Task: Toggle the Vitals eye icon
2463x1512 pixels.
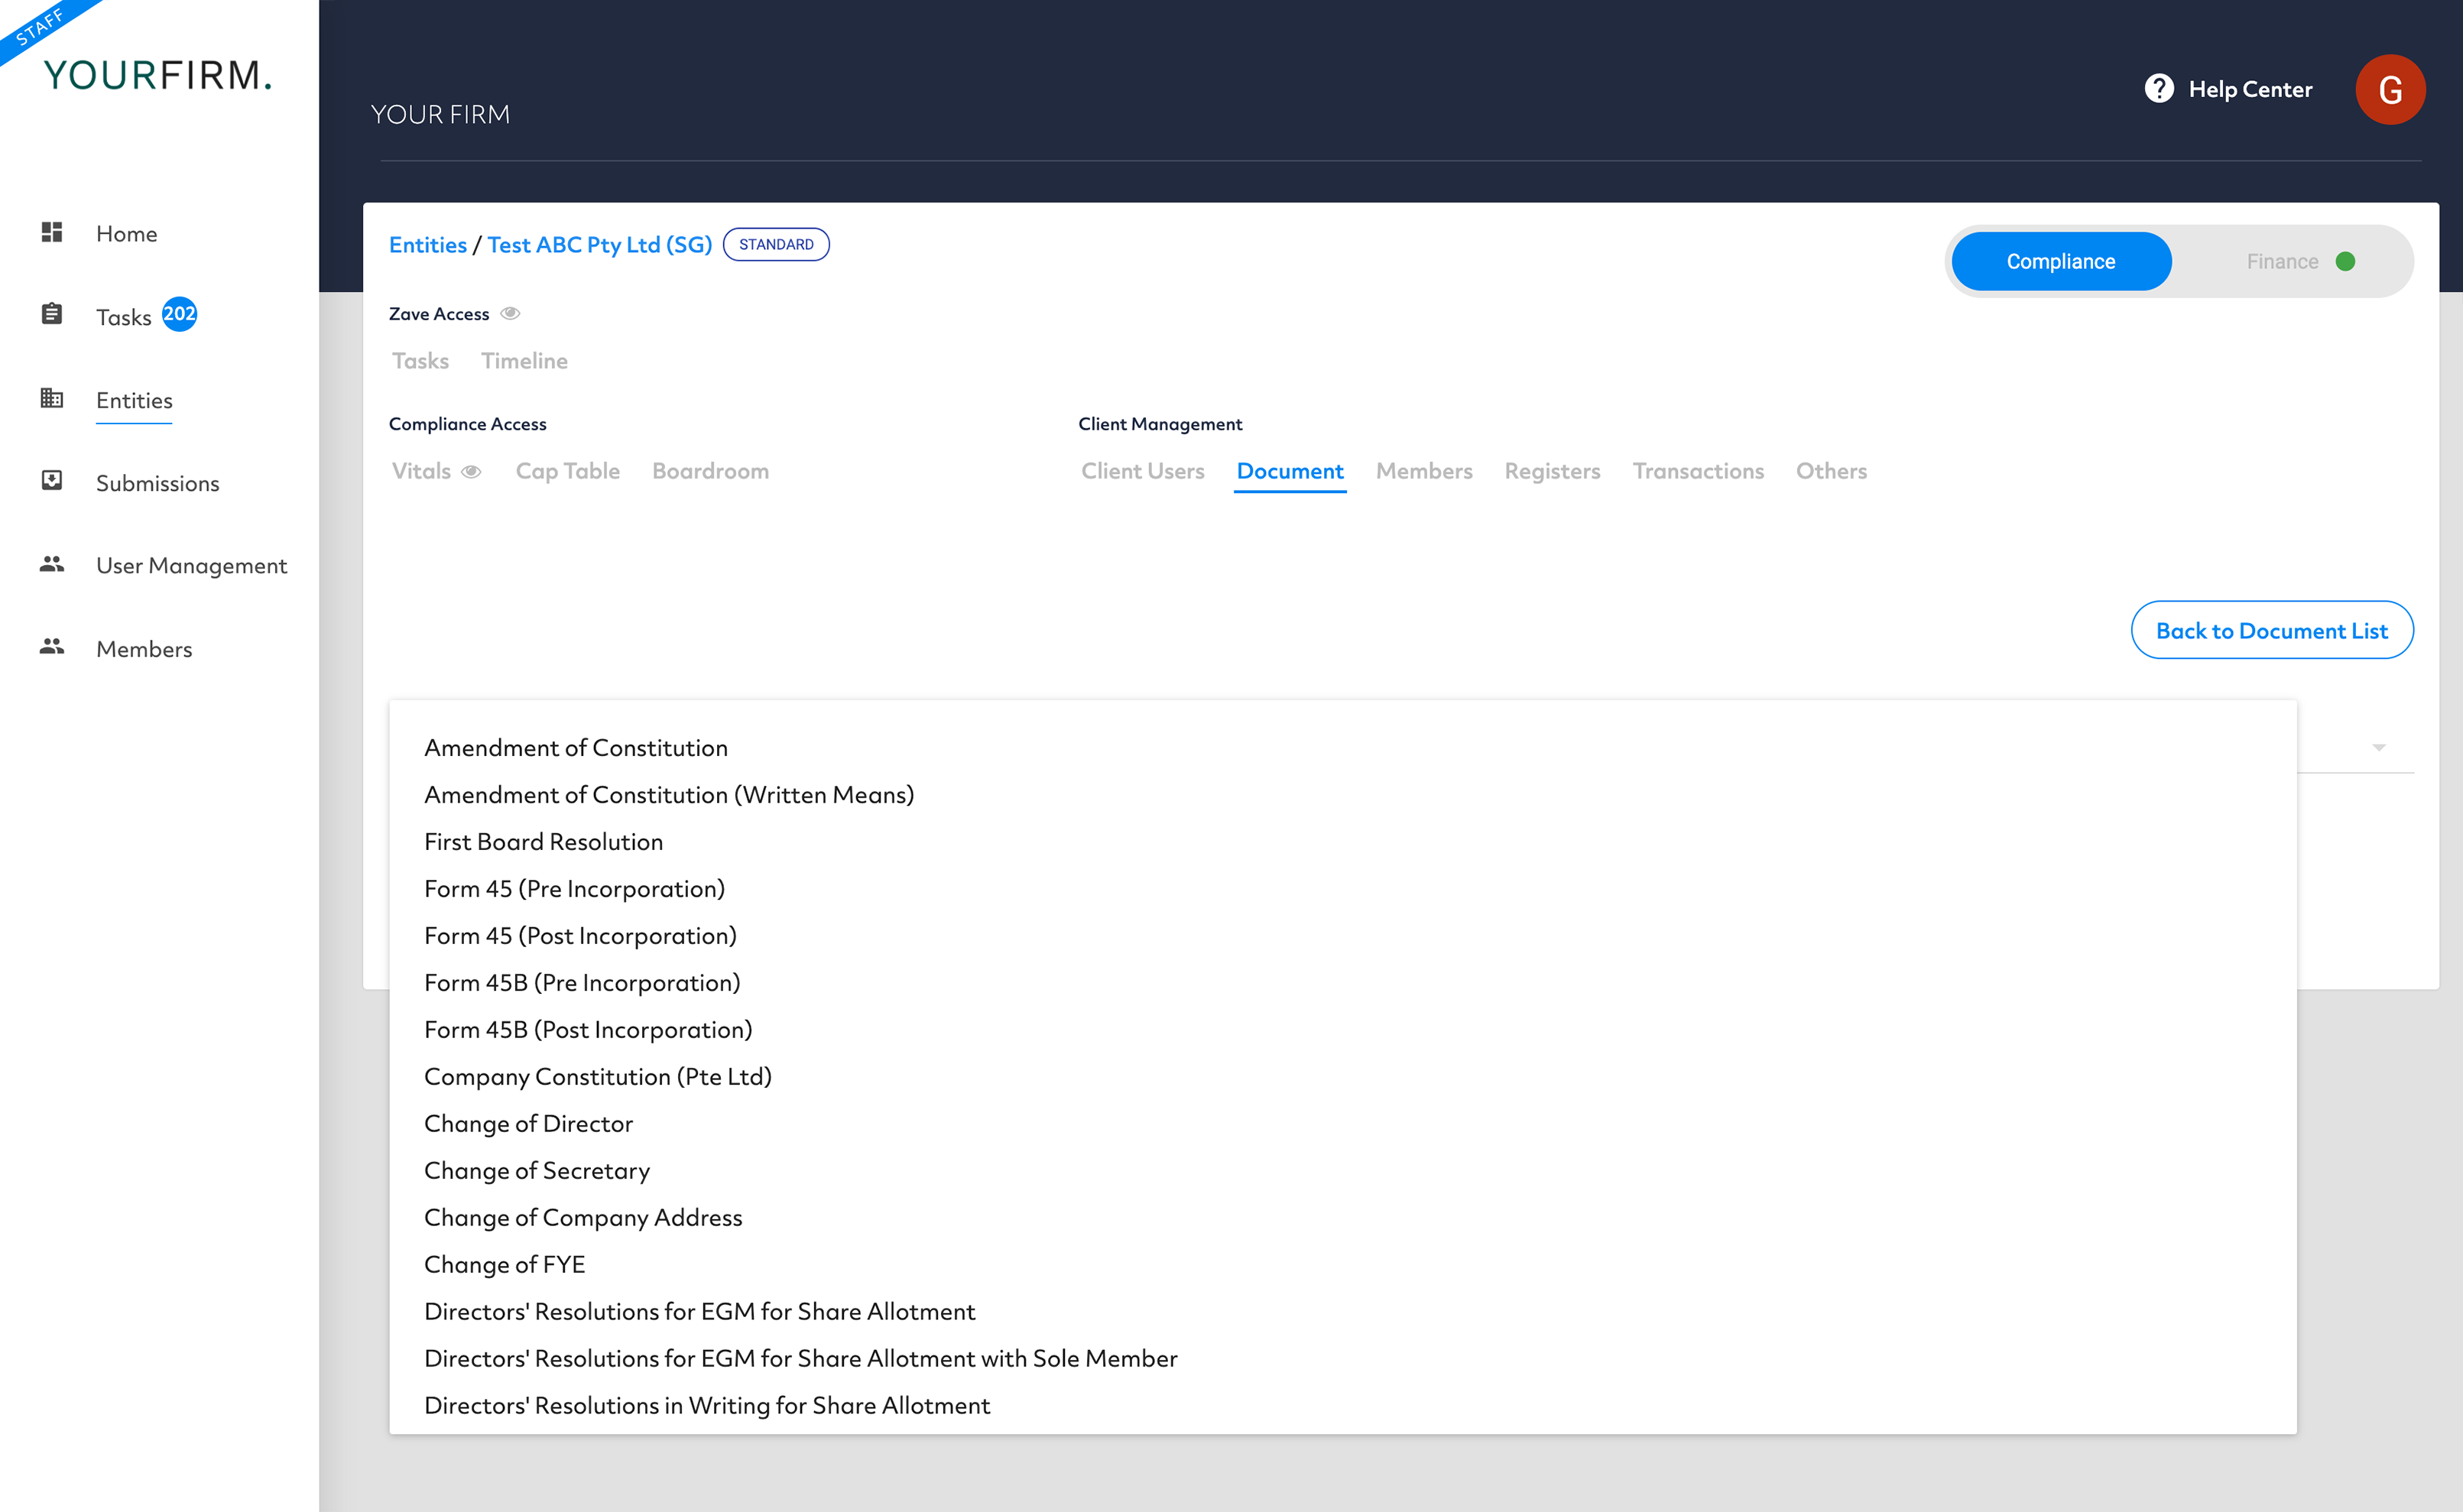Action: click(471, 472)
